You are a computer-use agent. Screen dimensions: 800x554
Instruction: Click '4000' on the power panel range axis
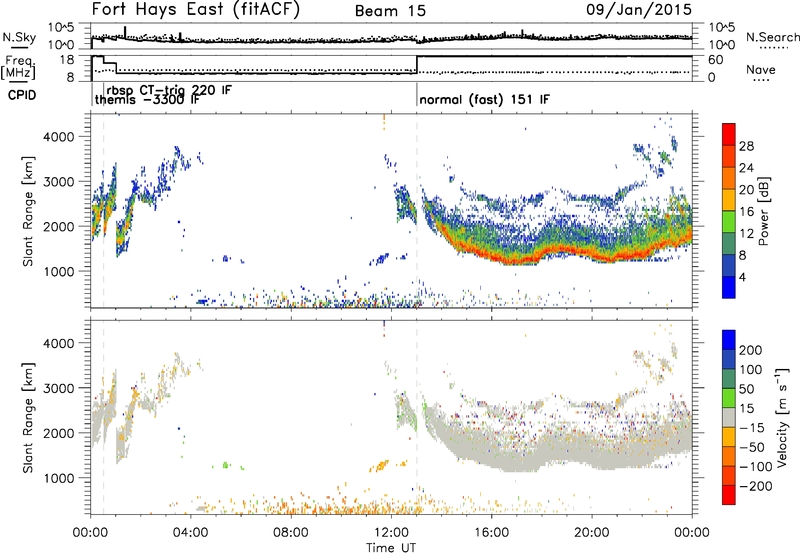pyautogui.click(x=58, y=137)
